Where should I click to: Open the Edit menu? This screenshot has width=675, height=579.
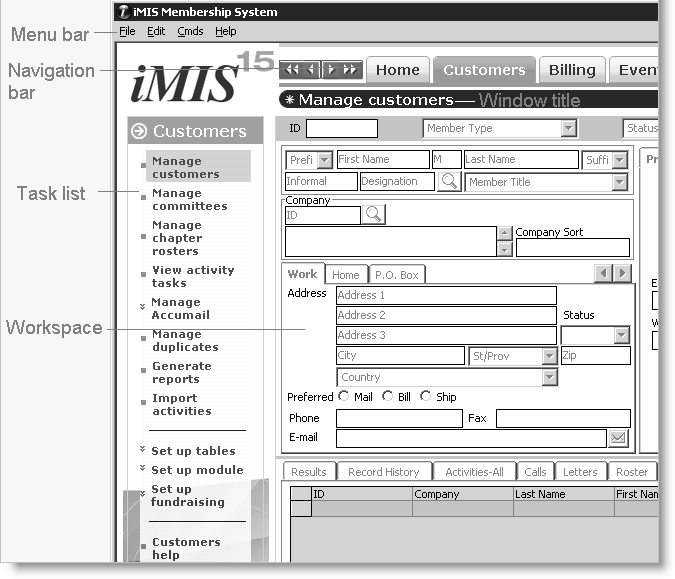(x=156, y=31)
